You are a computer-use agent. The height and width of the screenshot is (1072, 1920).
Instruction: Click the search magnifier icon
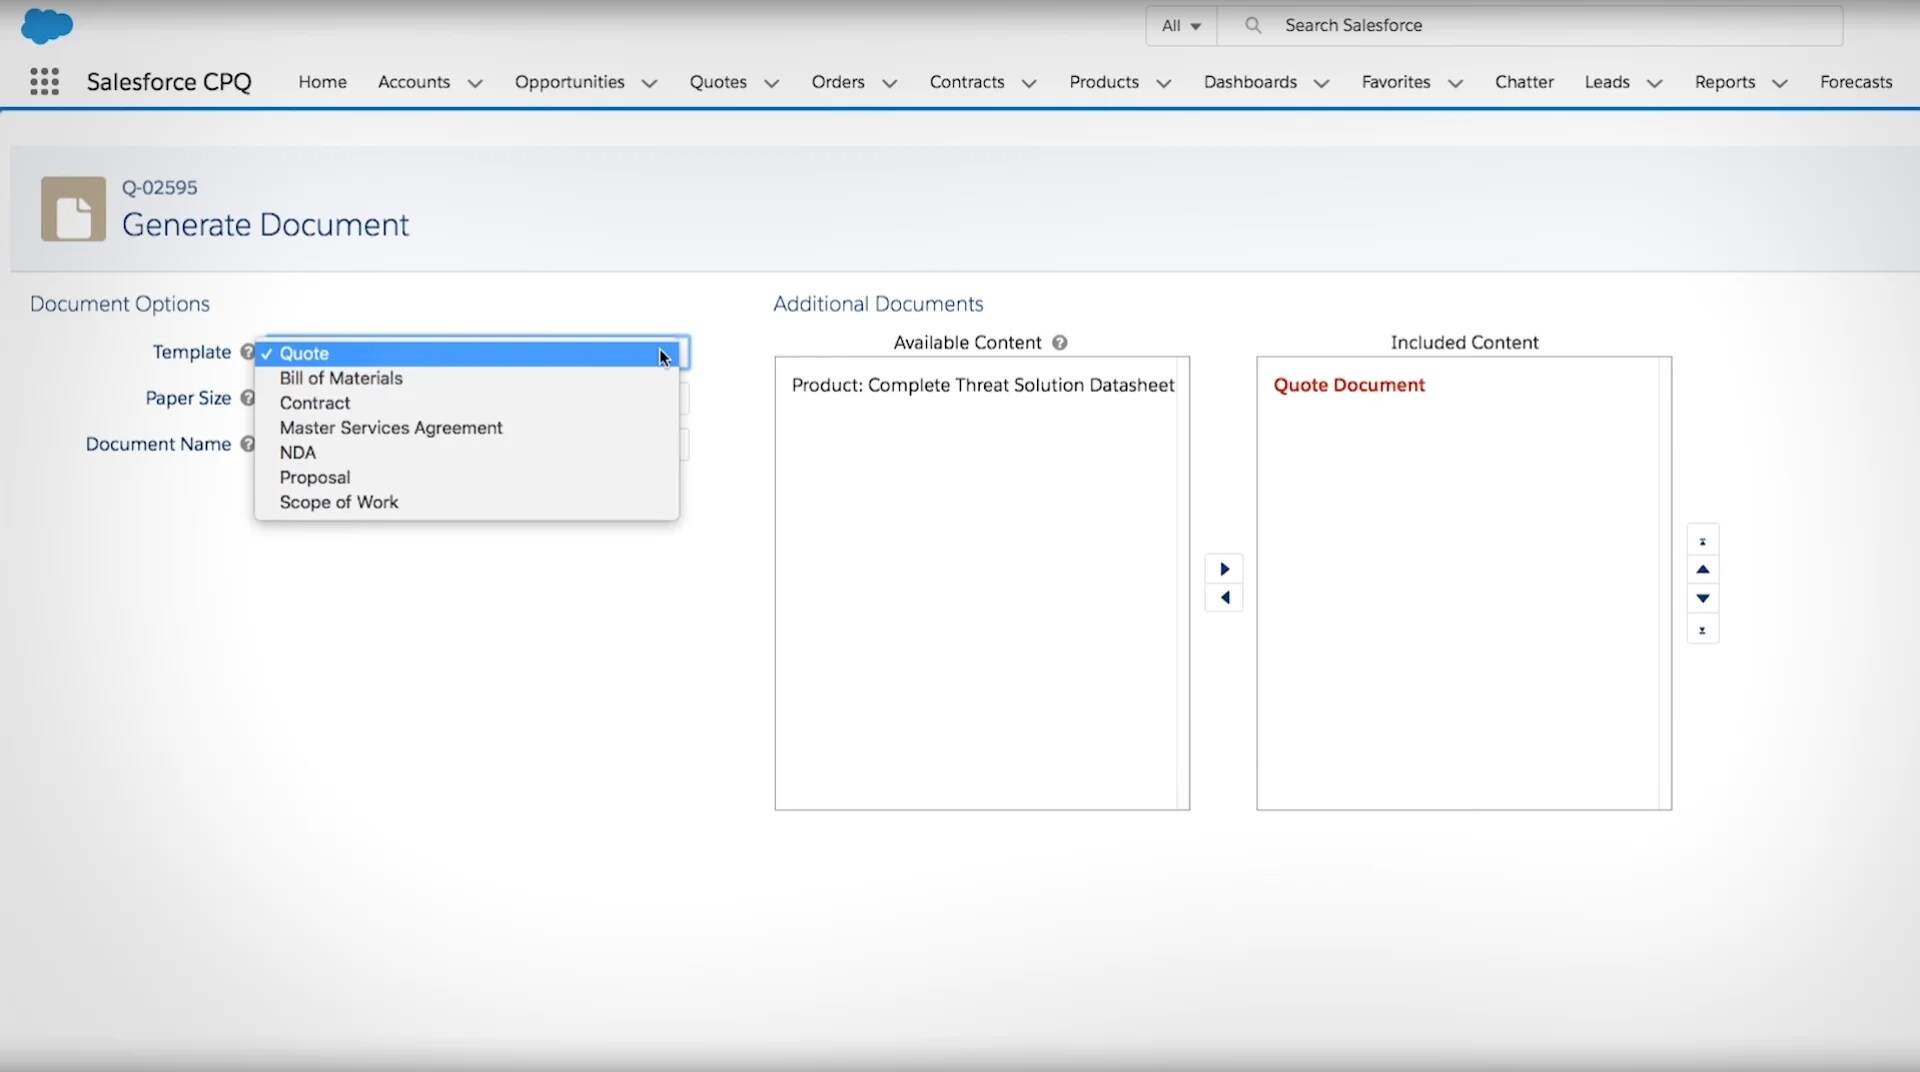(1253, 25)
